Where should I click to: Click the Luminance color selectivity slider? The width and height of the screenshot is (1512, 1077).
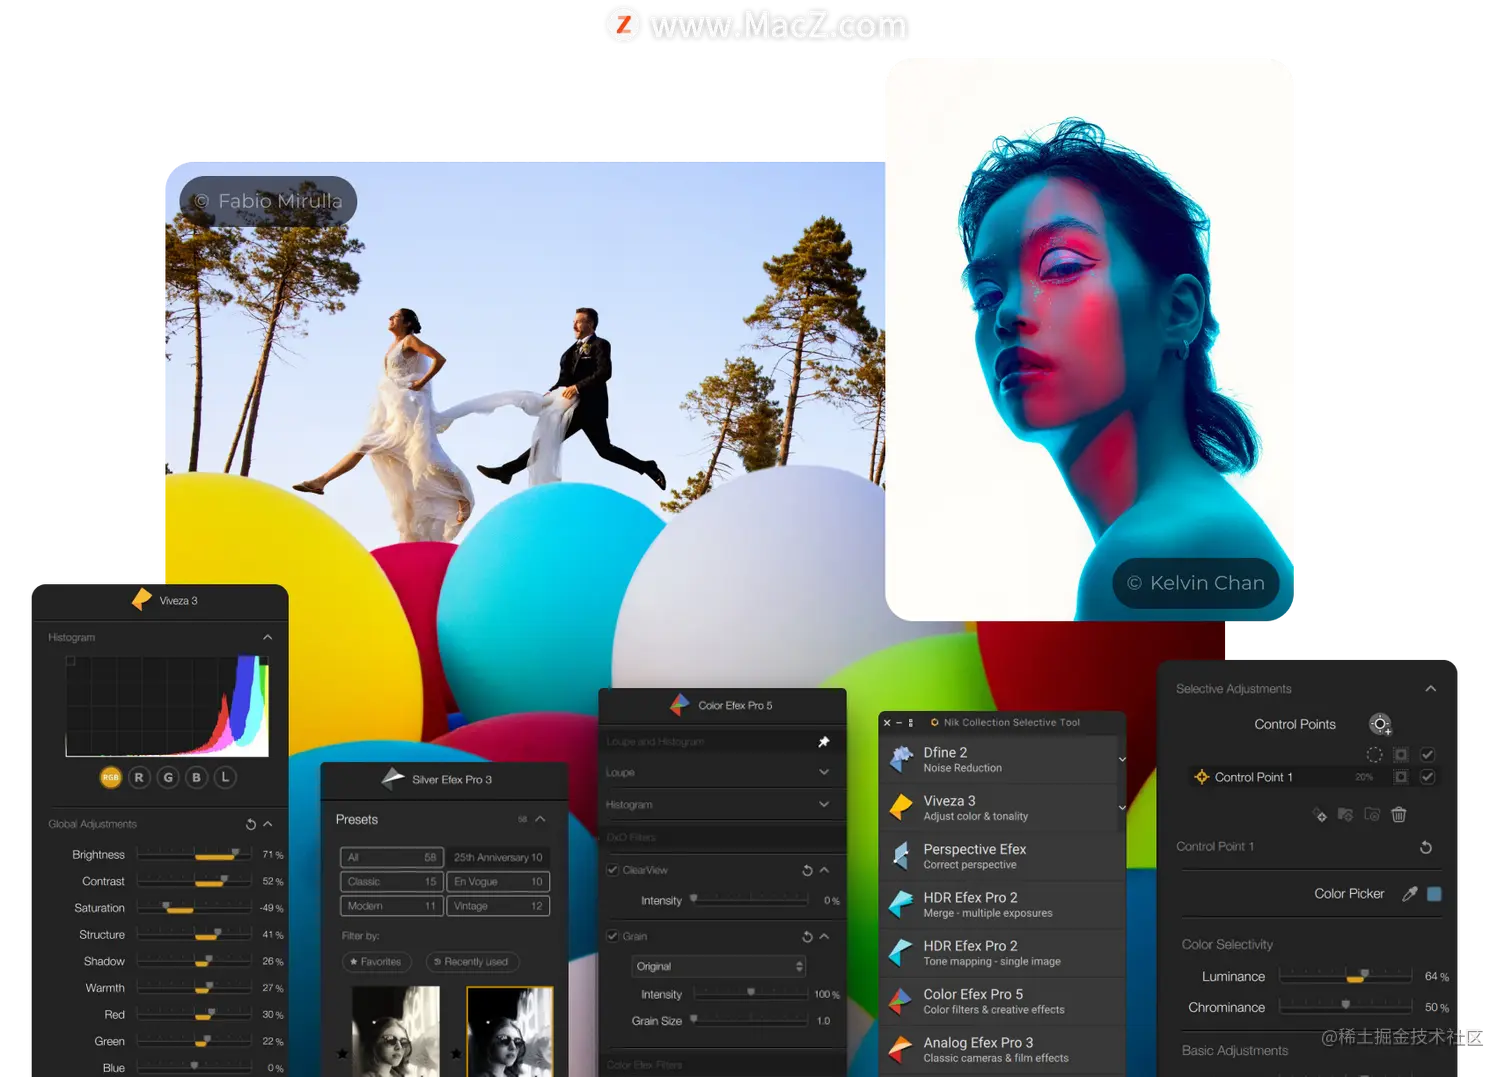pos(1346,976)
